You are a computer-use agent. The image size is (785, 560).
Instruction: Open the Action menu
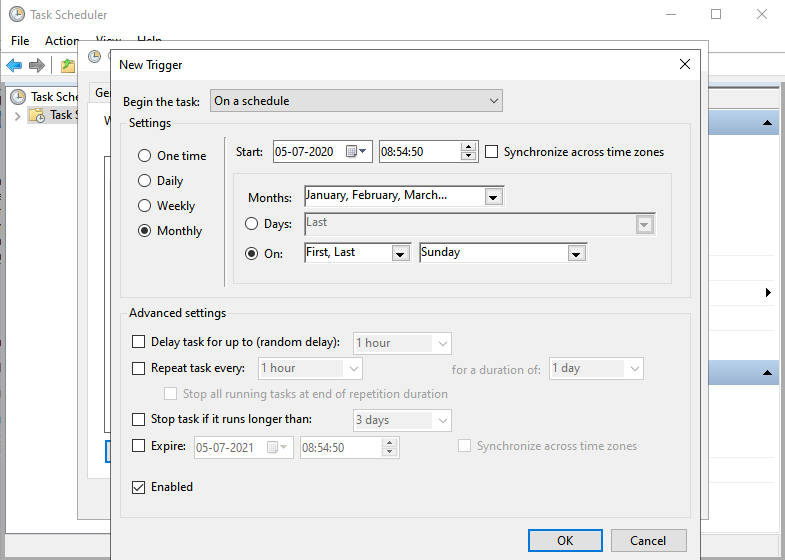pos(62,41)
